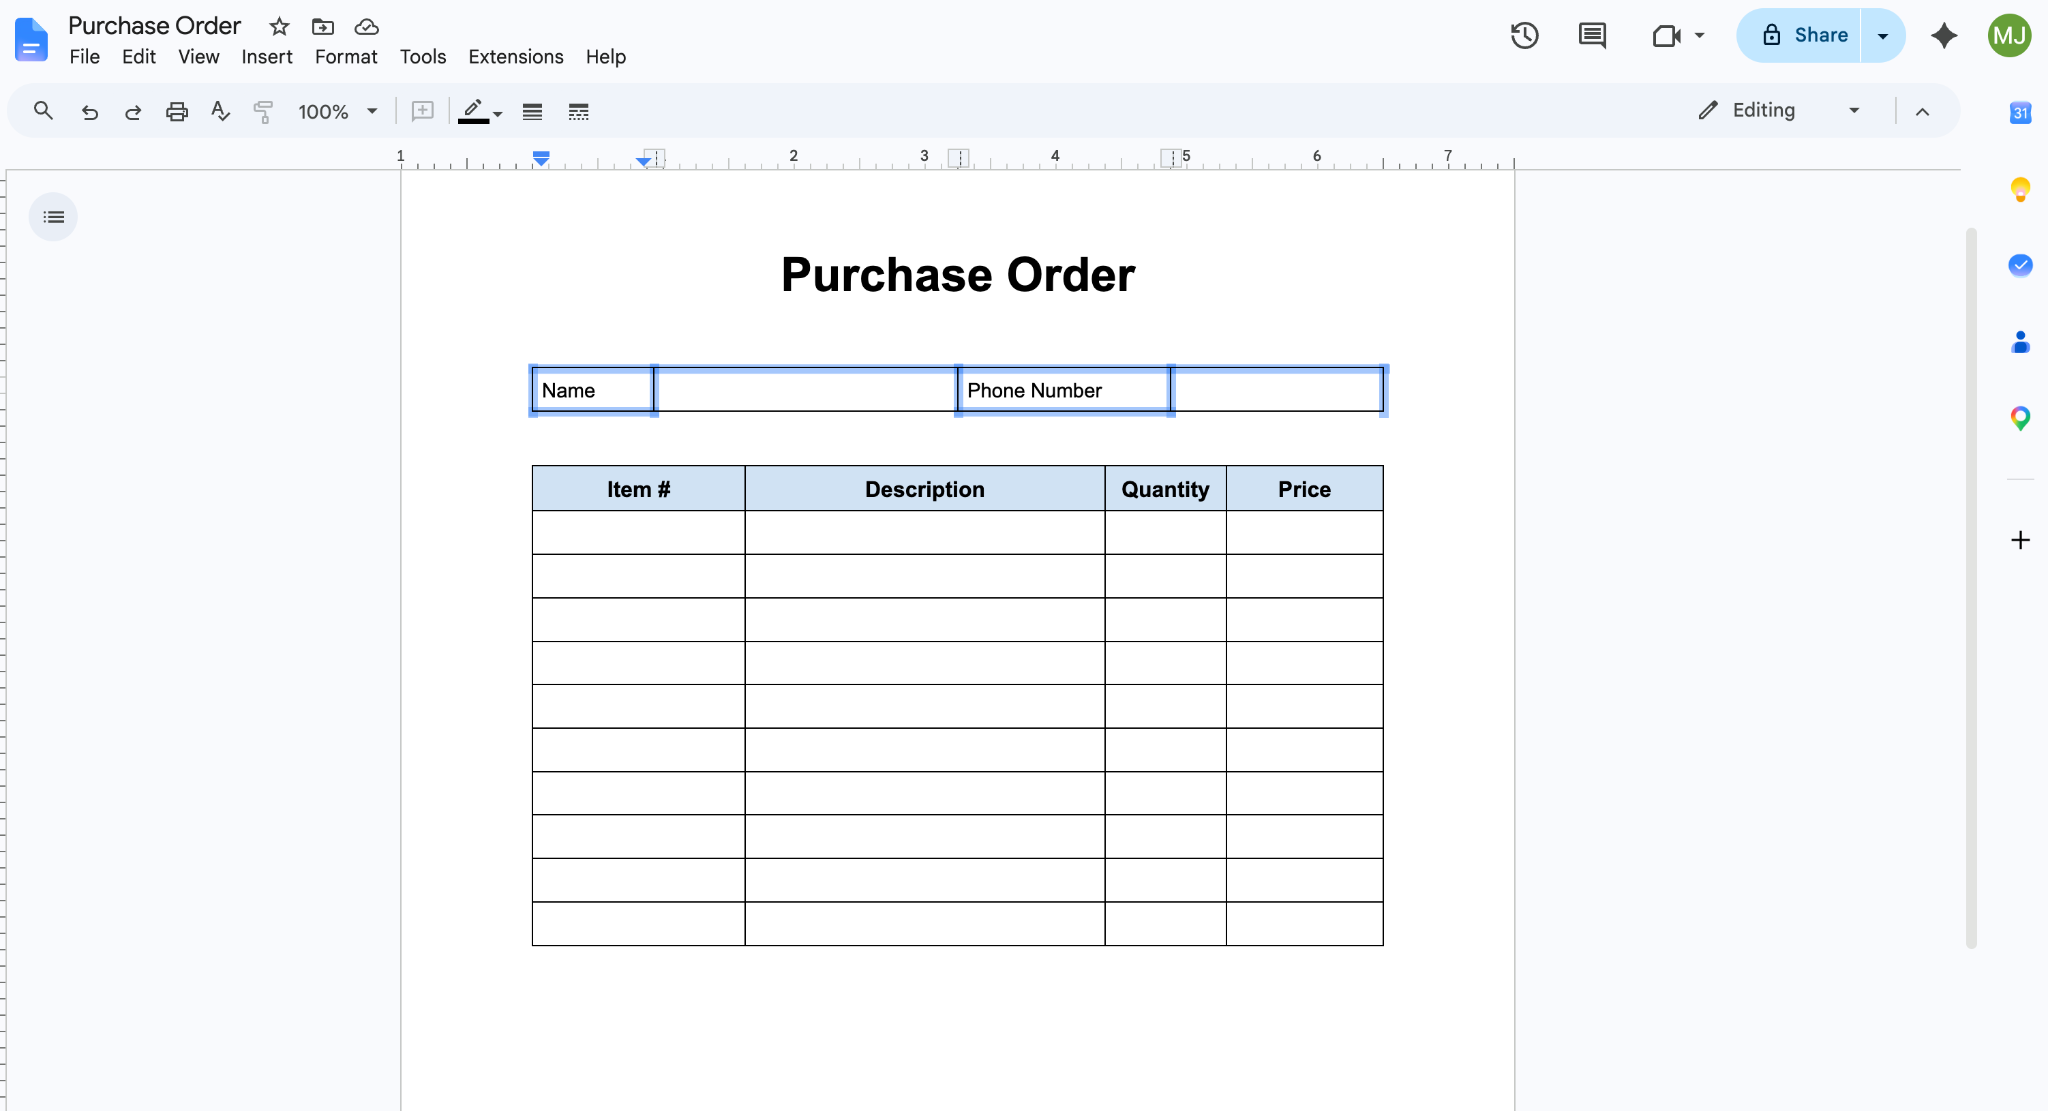Click the add comment icon in toolbar
The width and height of the screenshot is (2048, 1111).
coord(423,111)
